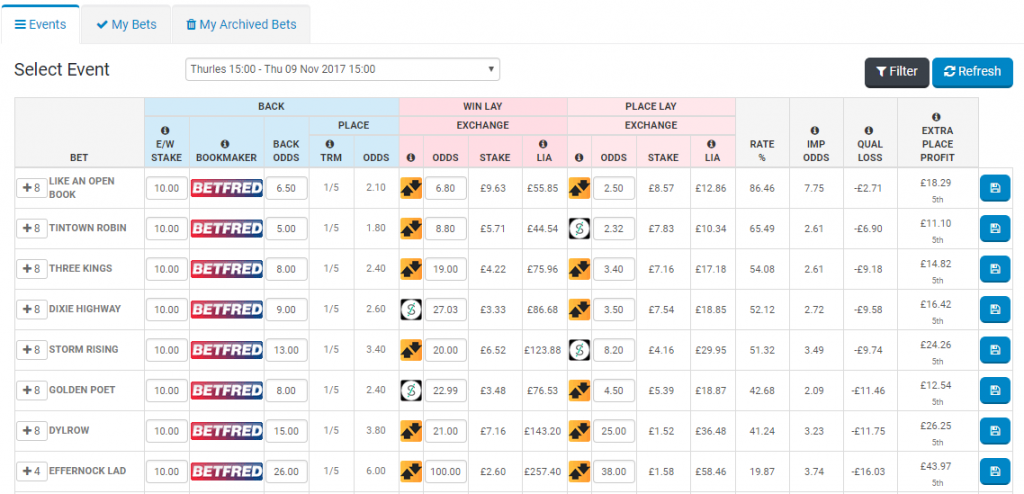Open Smarkets place lay for STORM RISING
1024x494 pixels.
[x=579, y=350]
